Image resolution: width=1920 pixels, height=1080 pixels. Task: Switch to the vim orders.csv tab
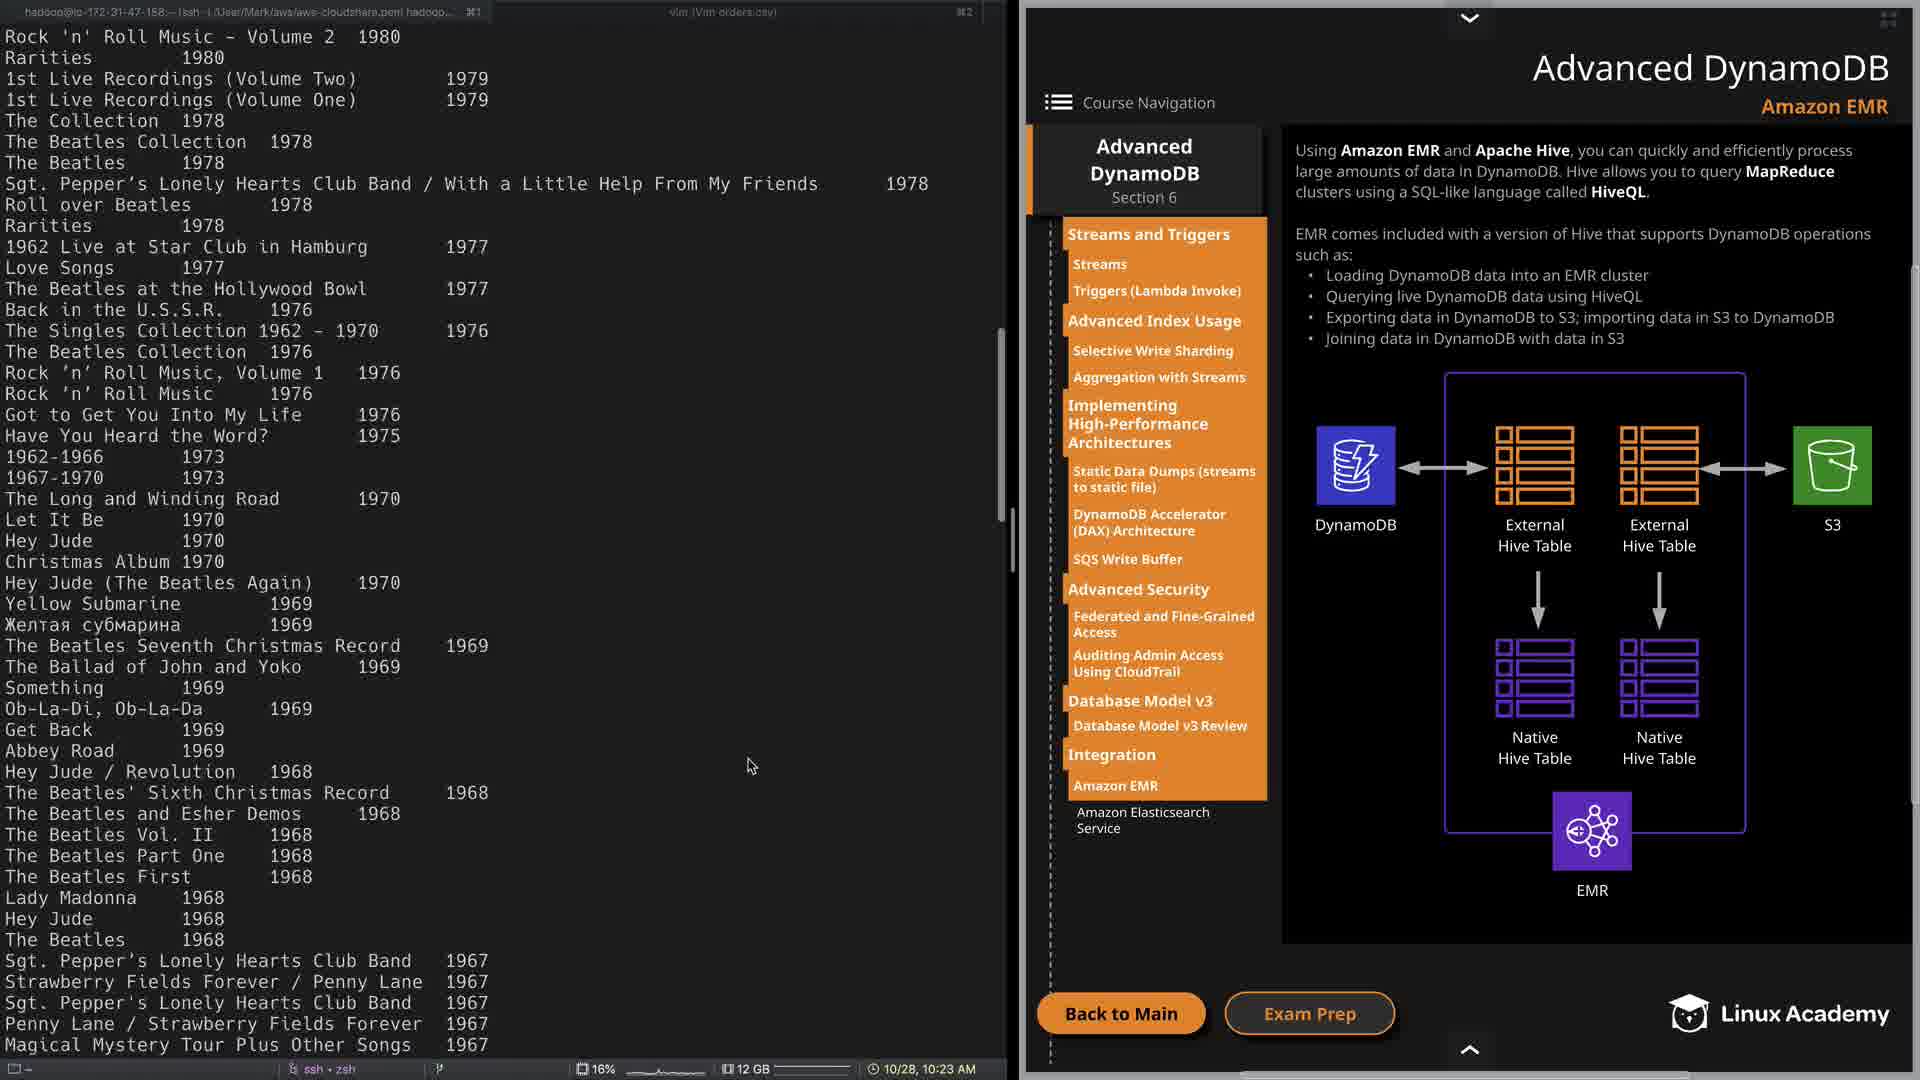pos(722,12)
